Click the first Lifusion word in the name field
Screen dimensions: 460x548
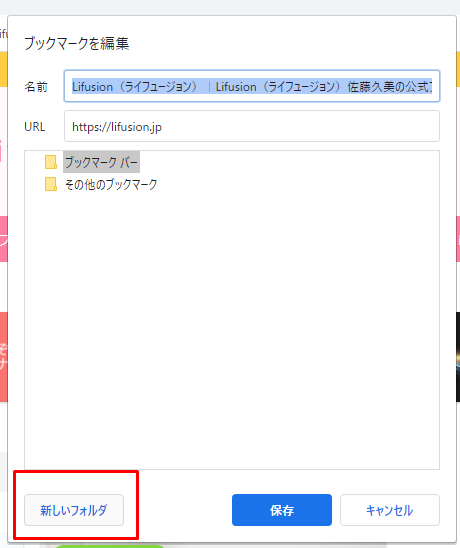pos(92,87)
